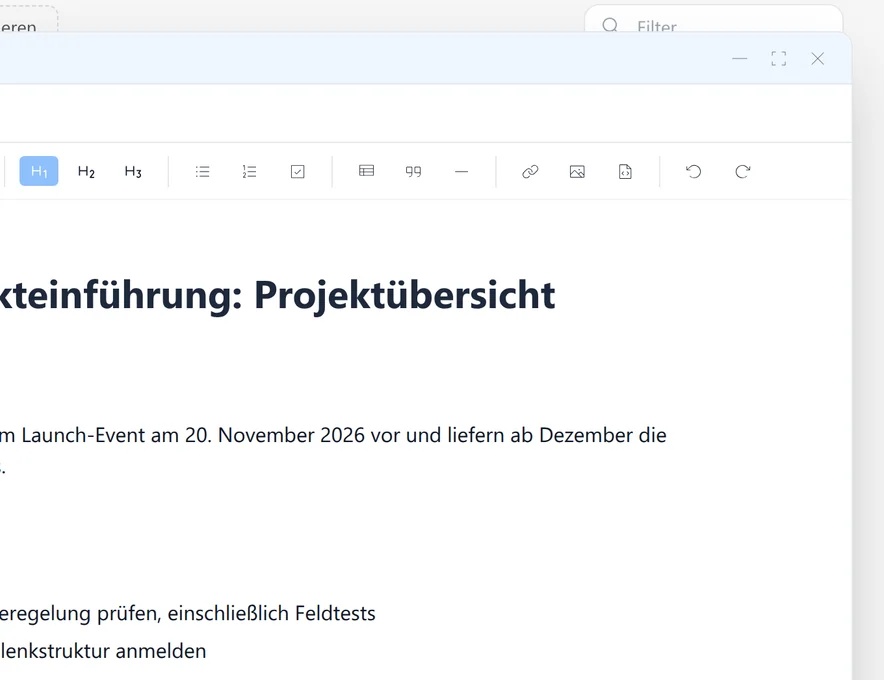This screenshot has height=680, width=884.
Task: Insert an image
Action: [577, 171]
